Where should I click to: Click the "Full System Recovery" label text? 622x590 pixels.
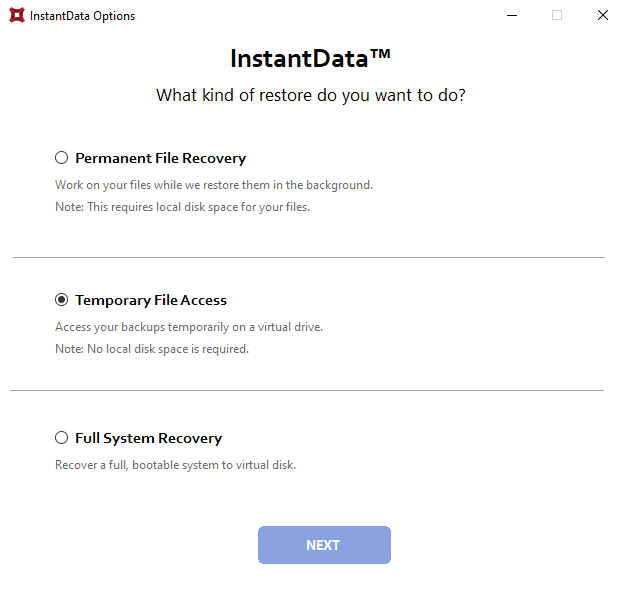(149, 438)
